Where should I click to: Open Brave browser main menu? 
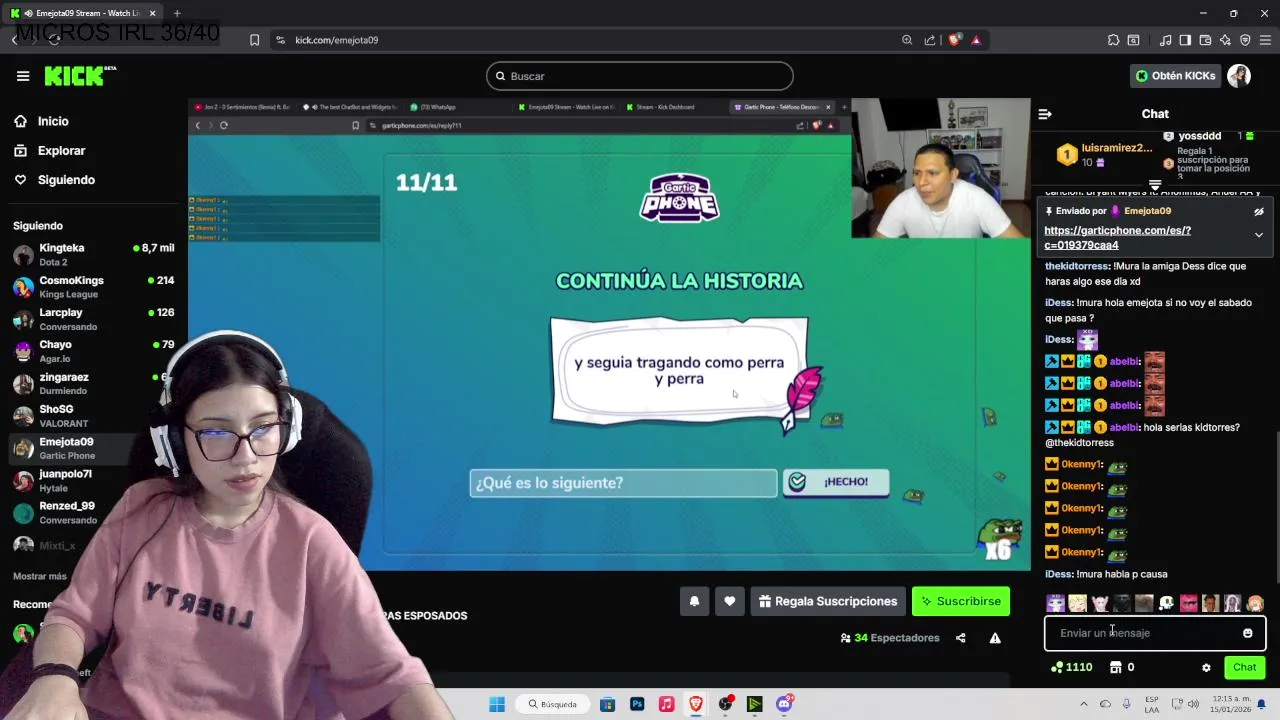[x=1265, y=40]
